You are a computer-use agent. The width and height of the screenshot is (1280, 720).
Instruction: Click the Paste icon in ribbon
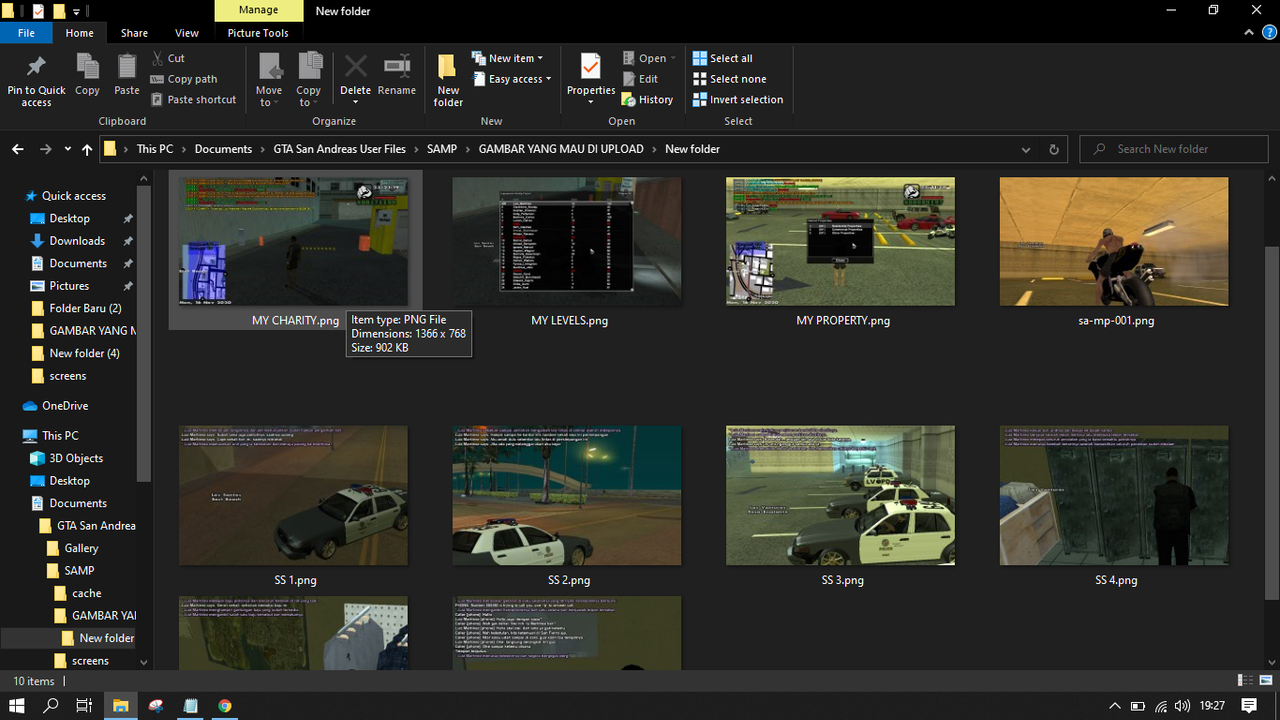[127, 76]
